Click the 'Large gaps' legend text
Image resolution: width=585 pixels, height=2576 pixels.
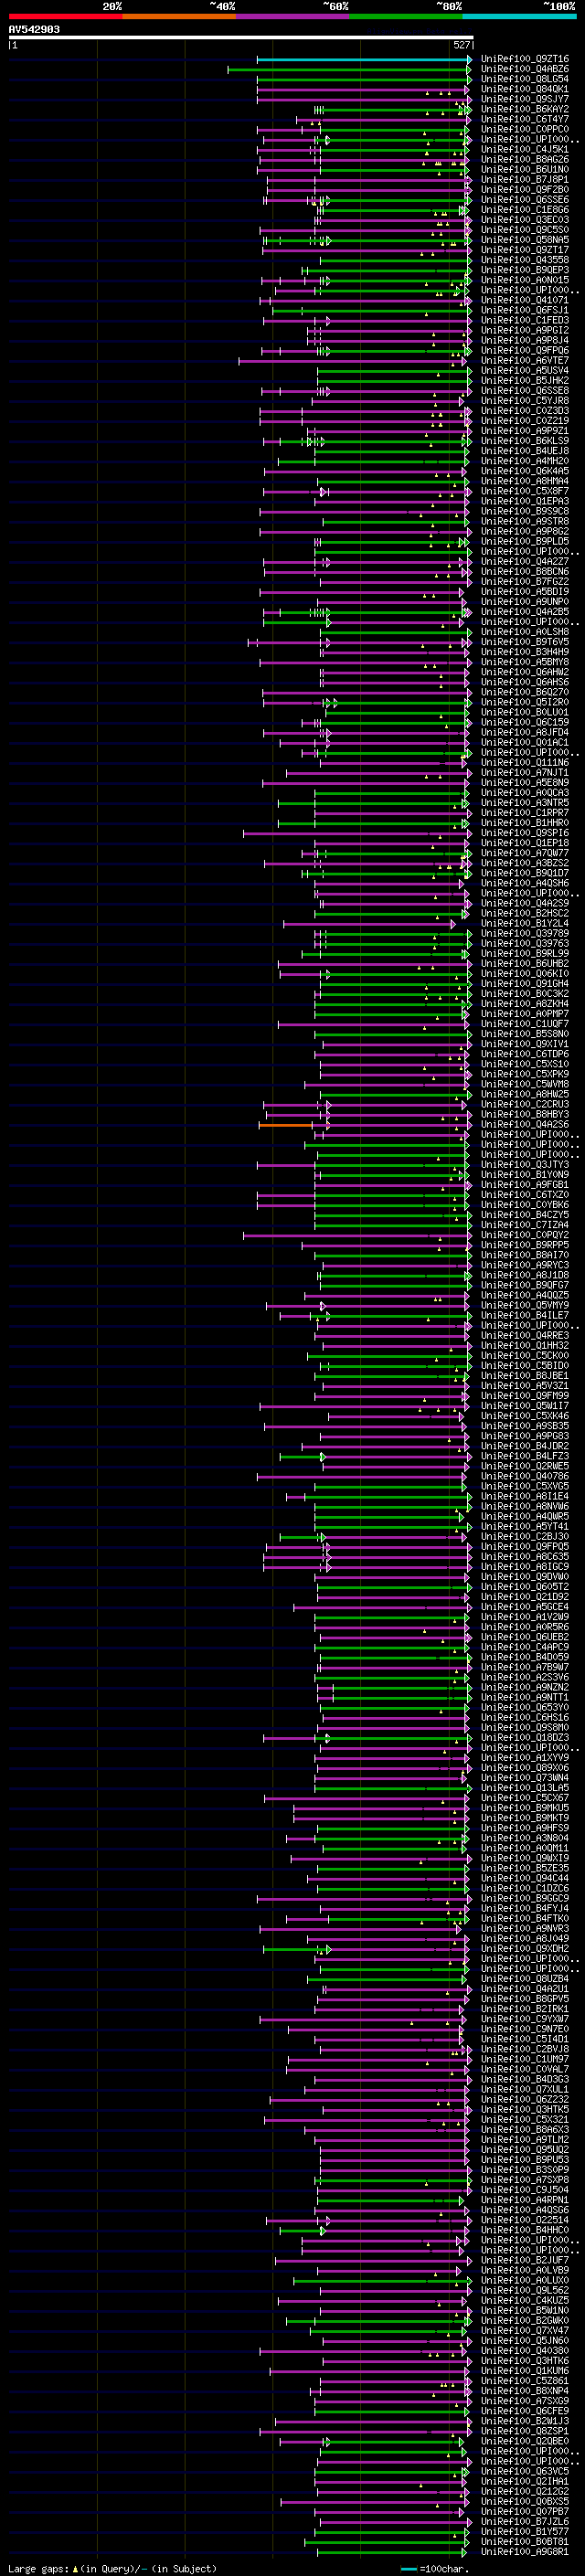pyautogui.click(x=38, y=2568)
